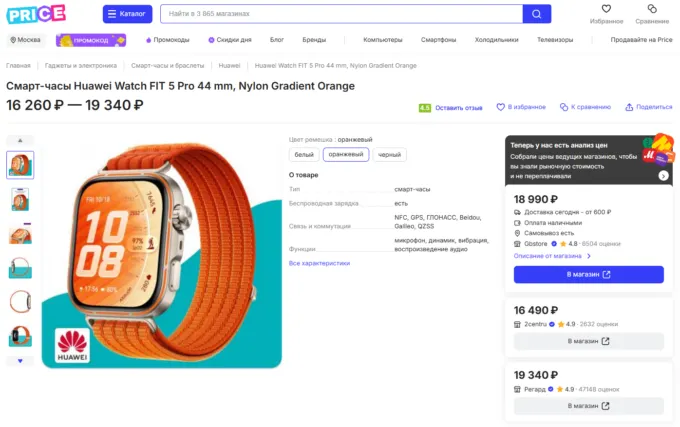
Task: Select оранжевый strap color
Action: 346,155
